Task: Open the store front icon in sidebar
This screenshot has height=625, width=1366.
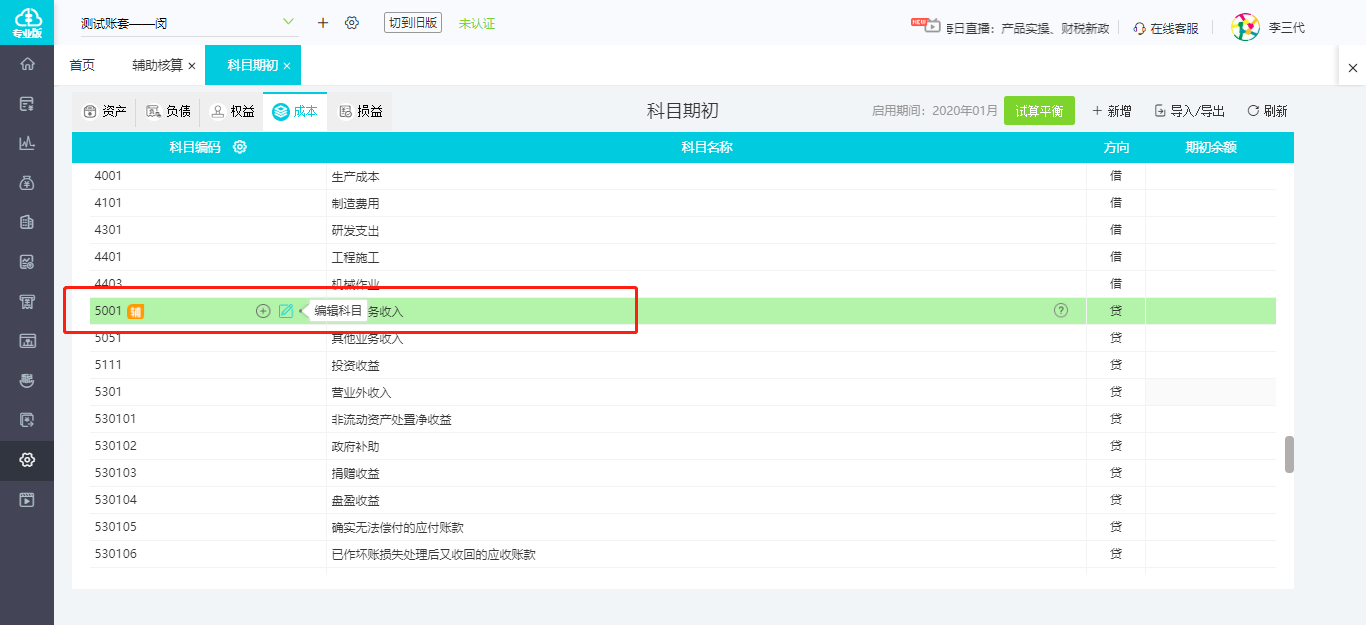Action: [x=27, y=301]
